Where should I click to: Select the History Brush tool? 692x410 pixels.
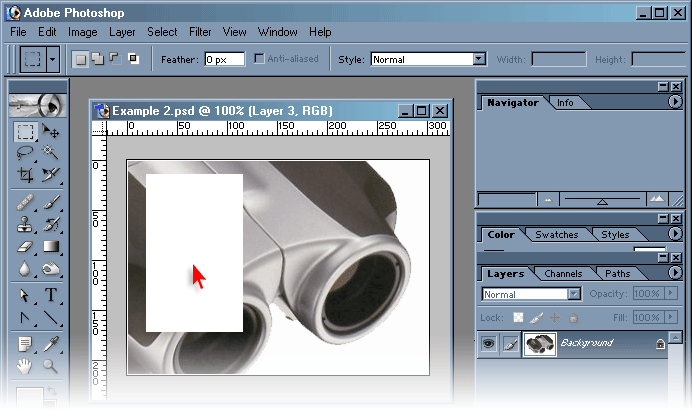click(x=50, y=224)
